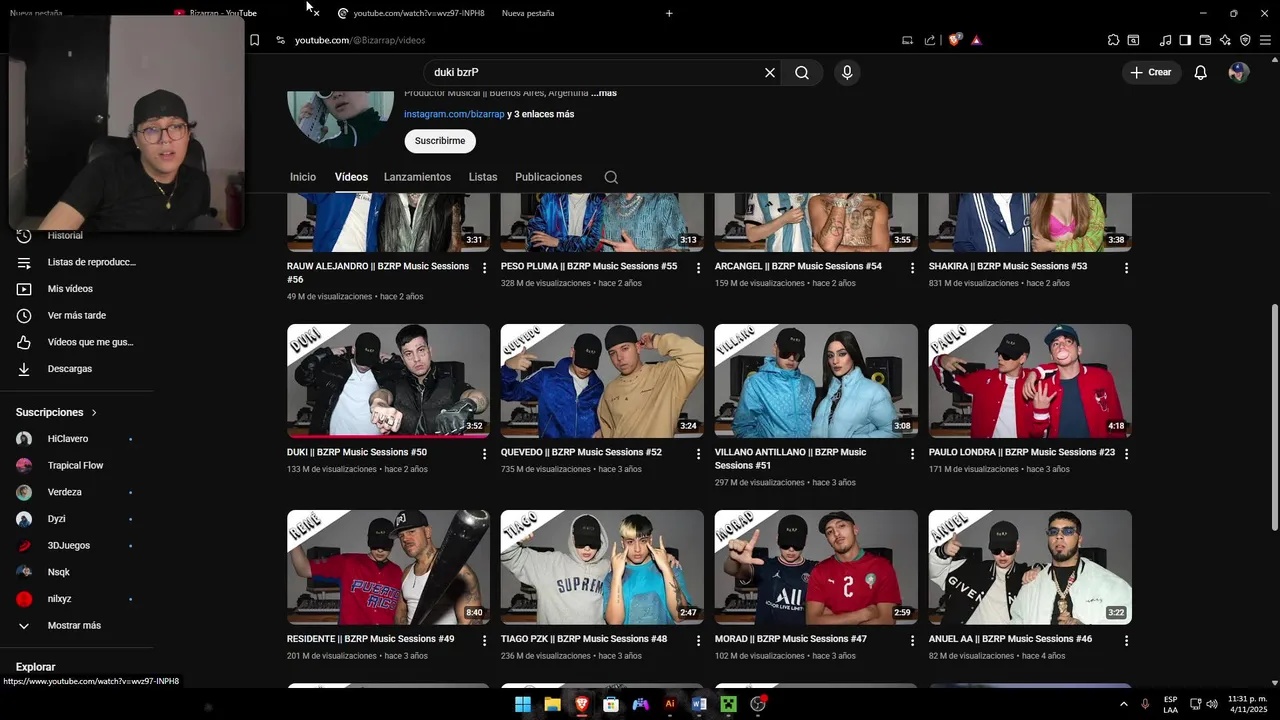Open the Publicaciones tab
This screenshot has width=1280, height=720.
548,177
